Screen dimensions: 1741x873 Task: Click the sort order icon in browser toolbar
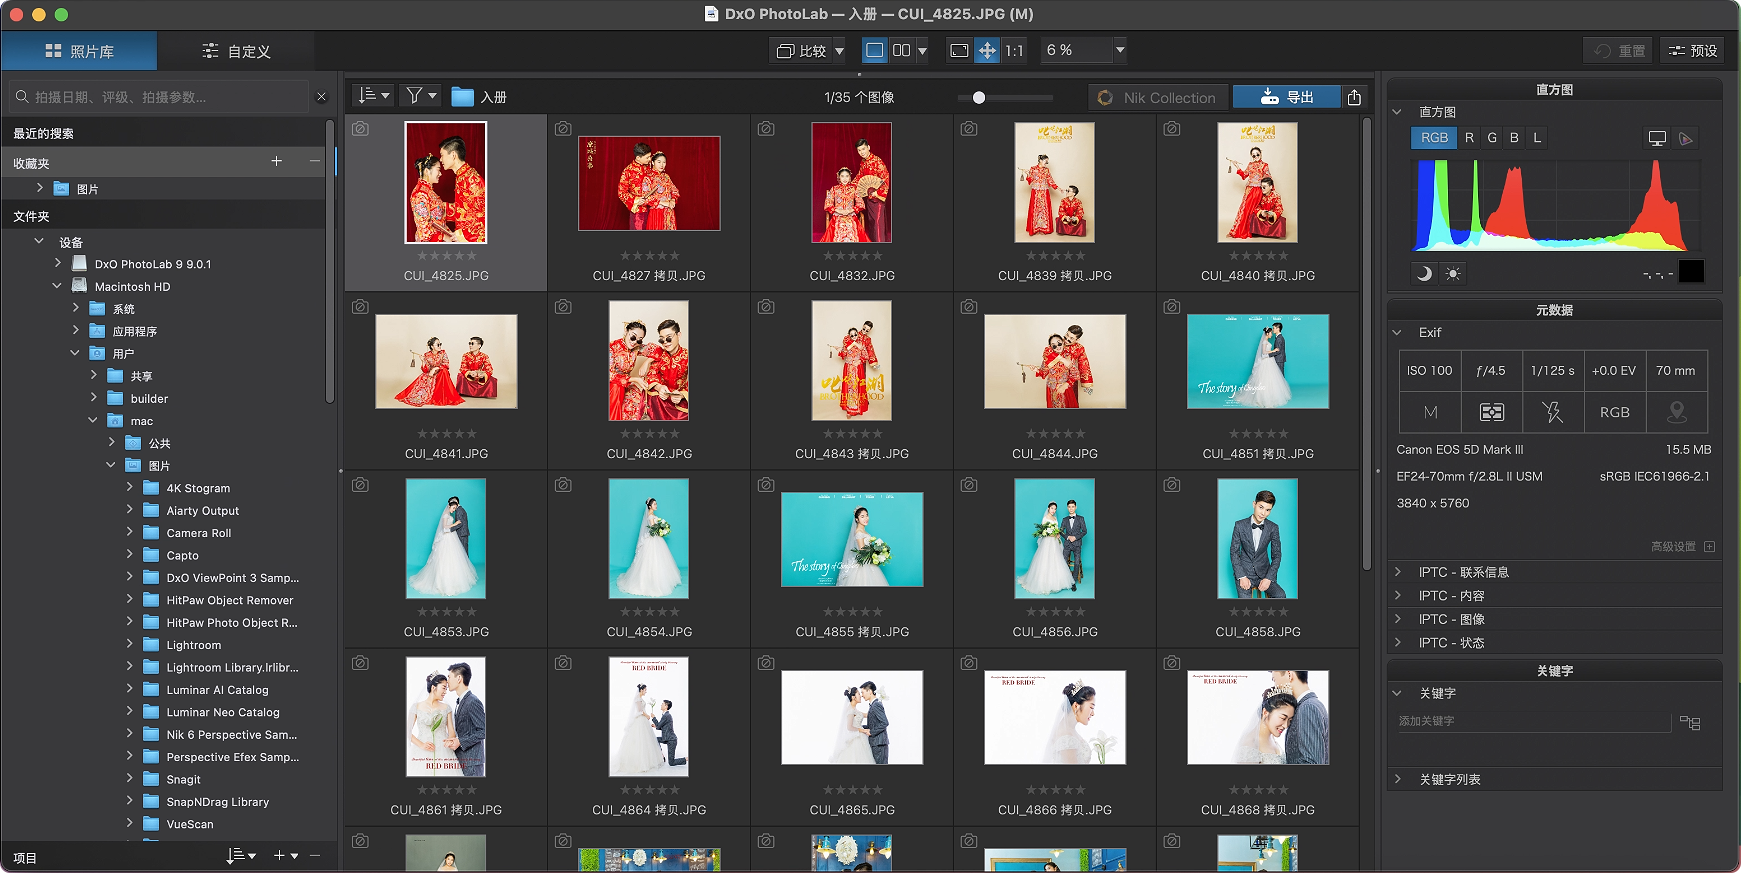(x=373, y=96)
